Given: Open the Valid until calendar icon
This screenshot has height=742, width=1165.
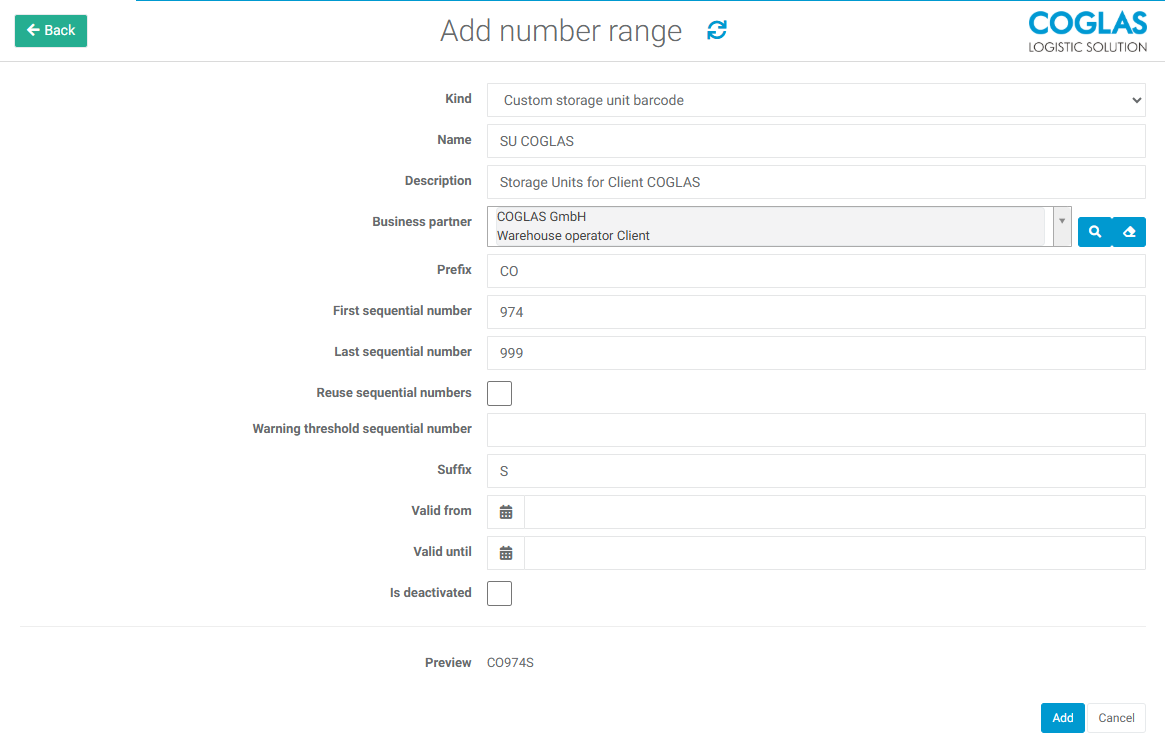Looking at the screenshot, I should (x=506, y=553).
